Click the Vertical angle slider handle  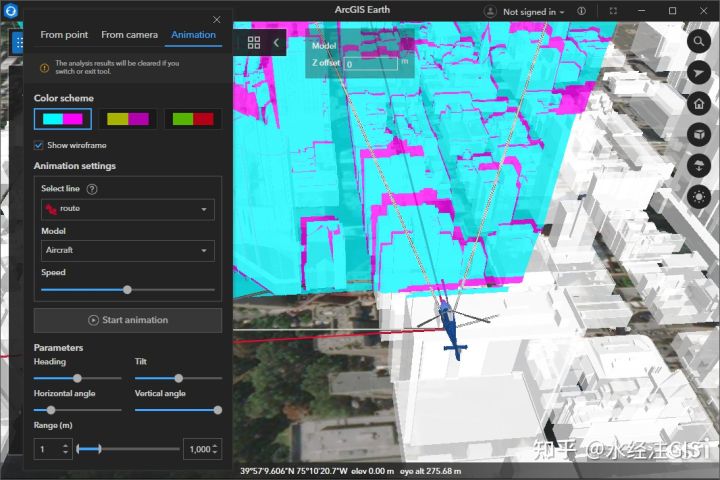pyautogui.click(x=218, y=410)
